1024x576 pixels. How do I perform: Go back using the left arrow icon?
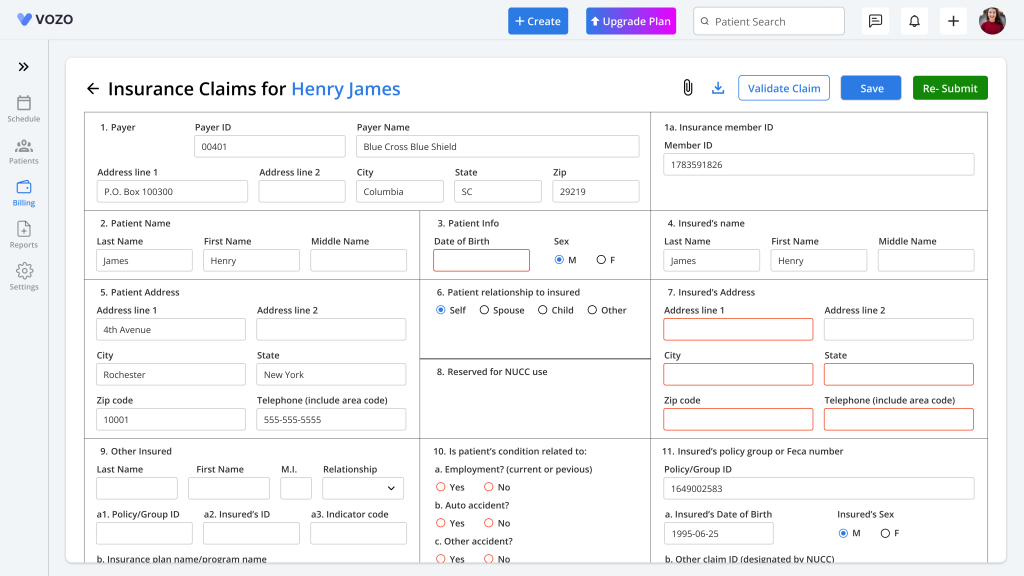coord(93,88)
